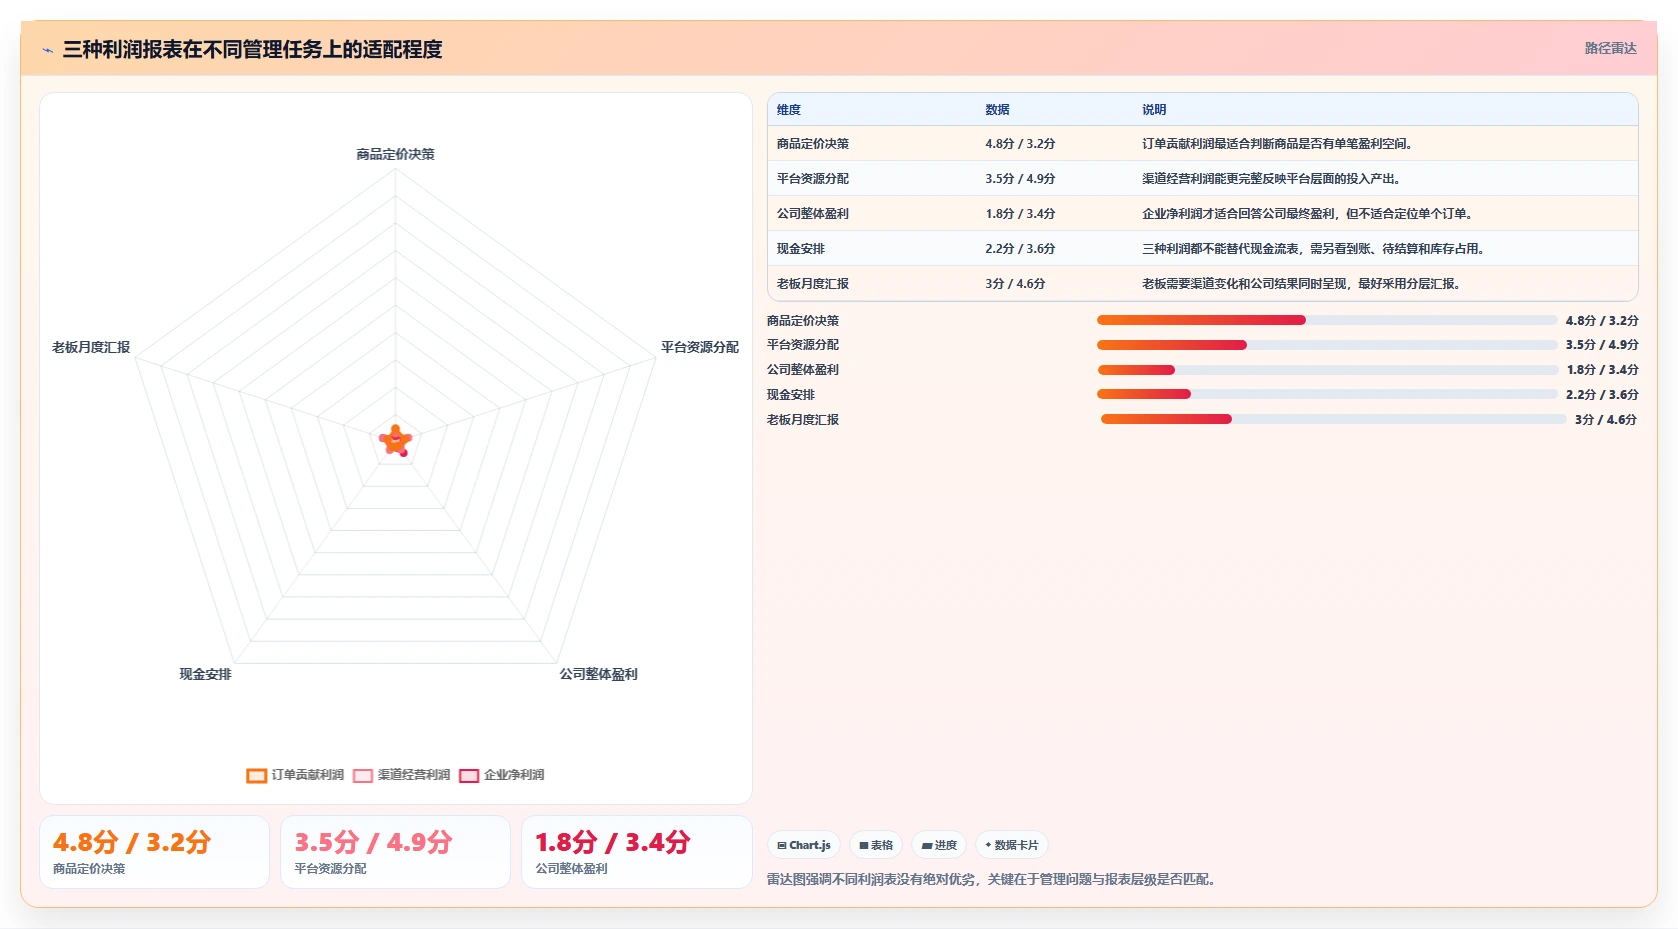Click the radar data polygon at the chart center

[396, 441]
